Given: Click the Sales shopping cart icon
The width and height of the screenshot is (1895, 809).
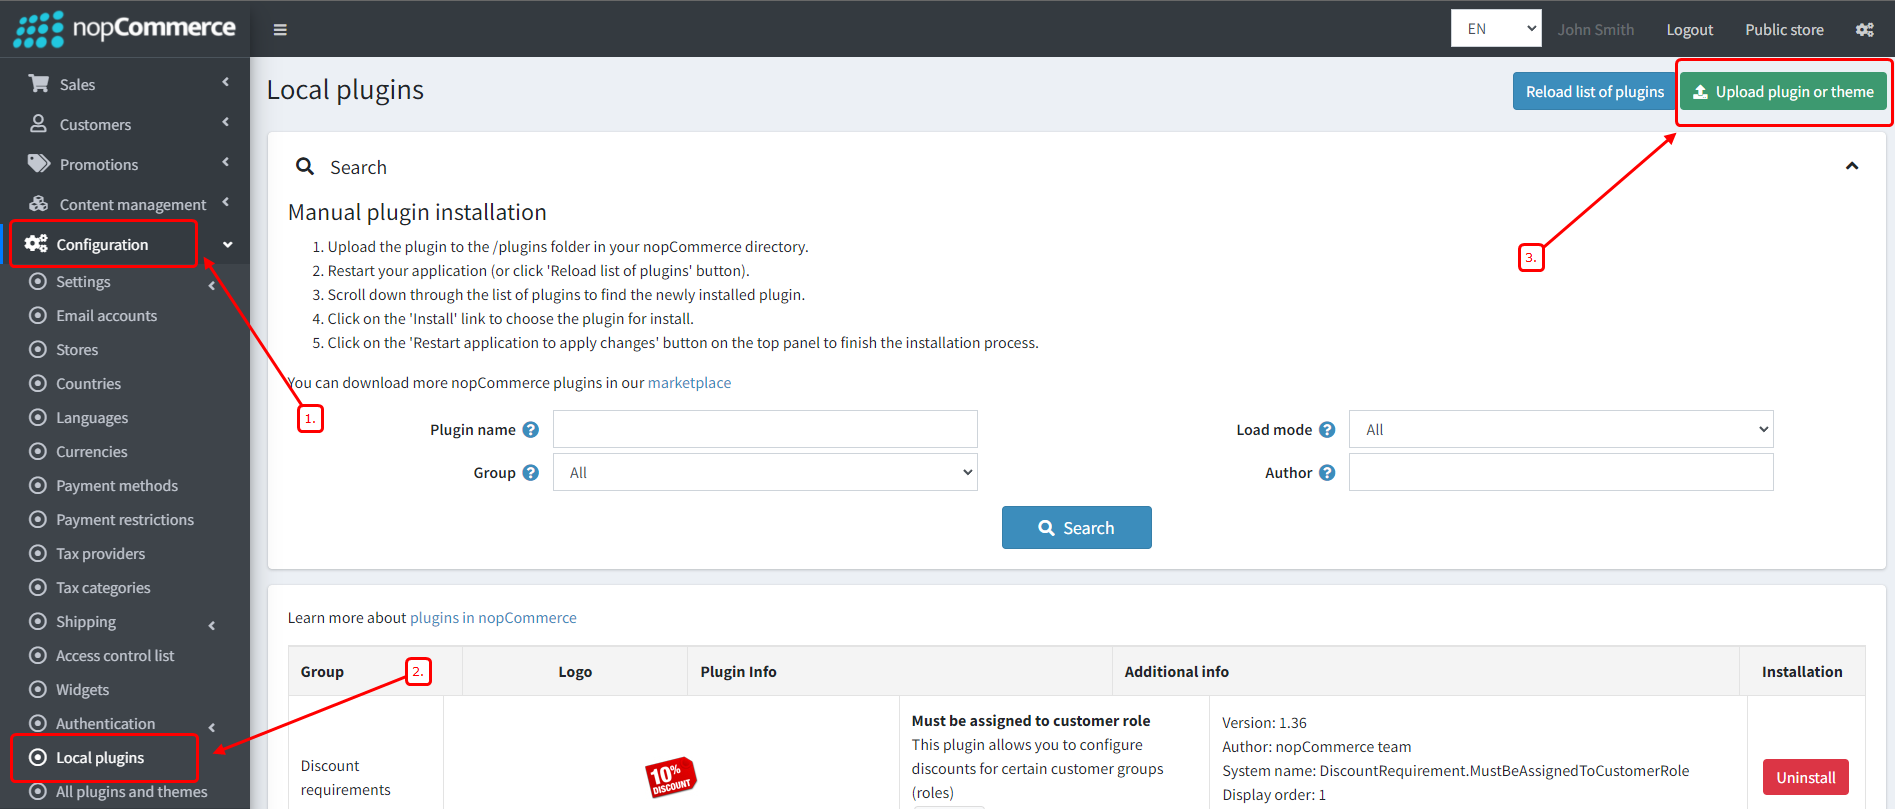Looking at the screenshot, I should pos(39,83).
